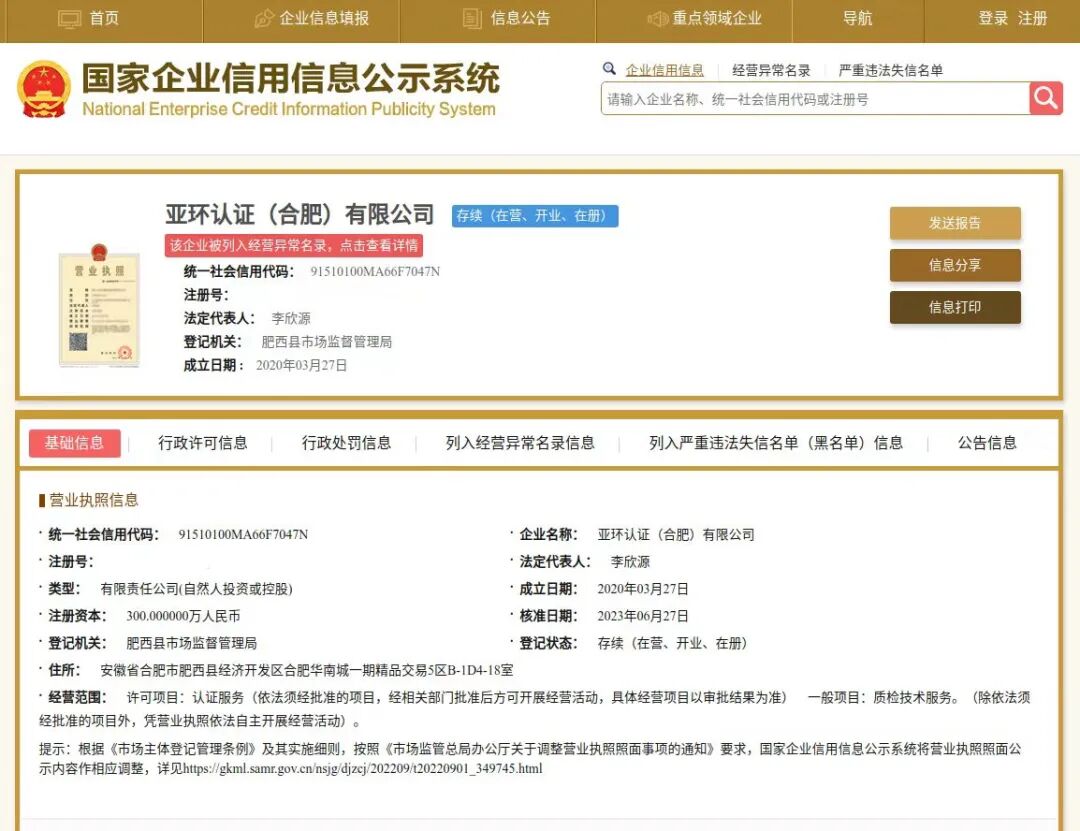Open the 列入经营异常名录信息 tab
The image size is (1080, 831).
pyautogui.click(x=516, y=443)
